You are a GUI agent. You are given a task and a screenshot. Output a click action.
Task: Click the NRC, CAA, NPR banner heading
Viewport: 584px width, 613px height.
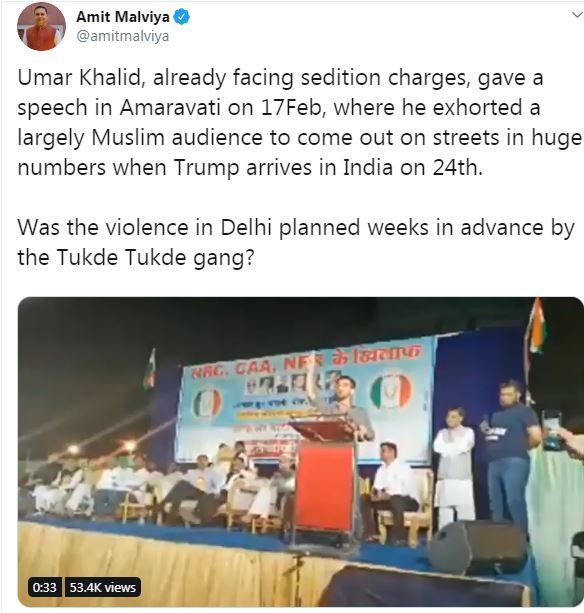click(x=307, y=361)
